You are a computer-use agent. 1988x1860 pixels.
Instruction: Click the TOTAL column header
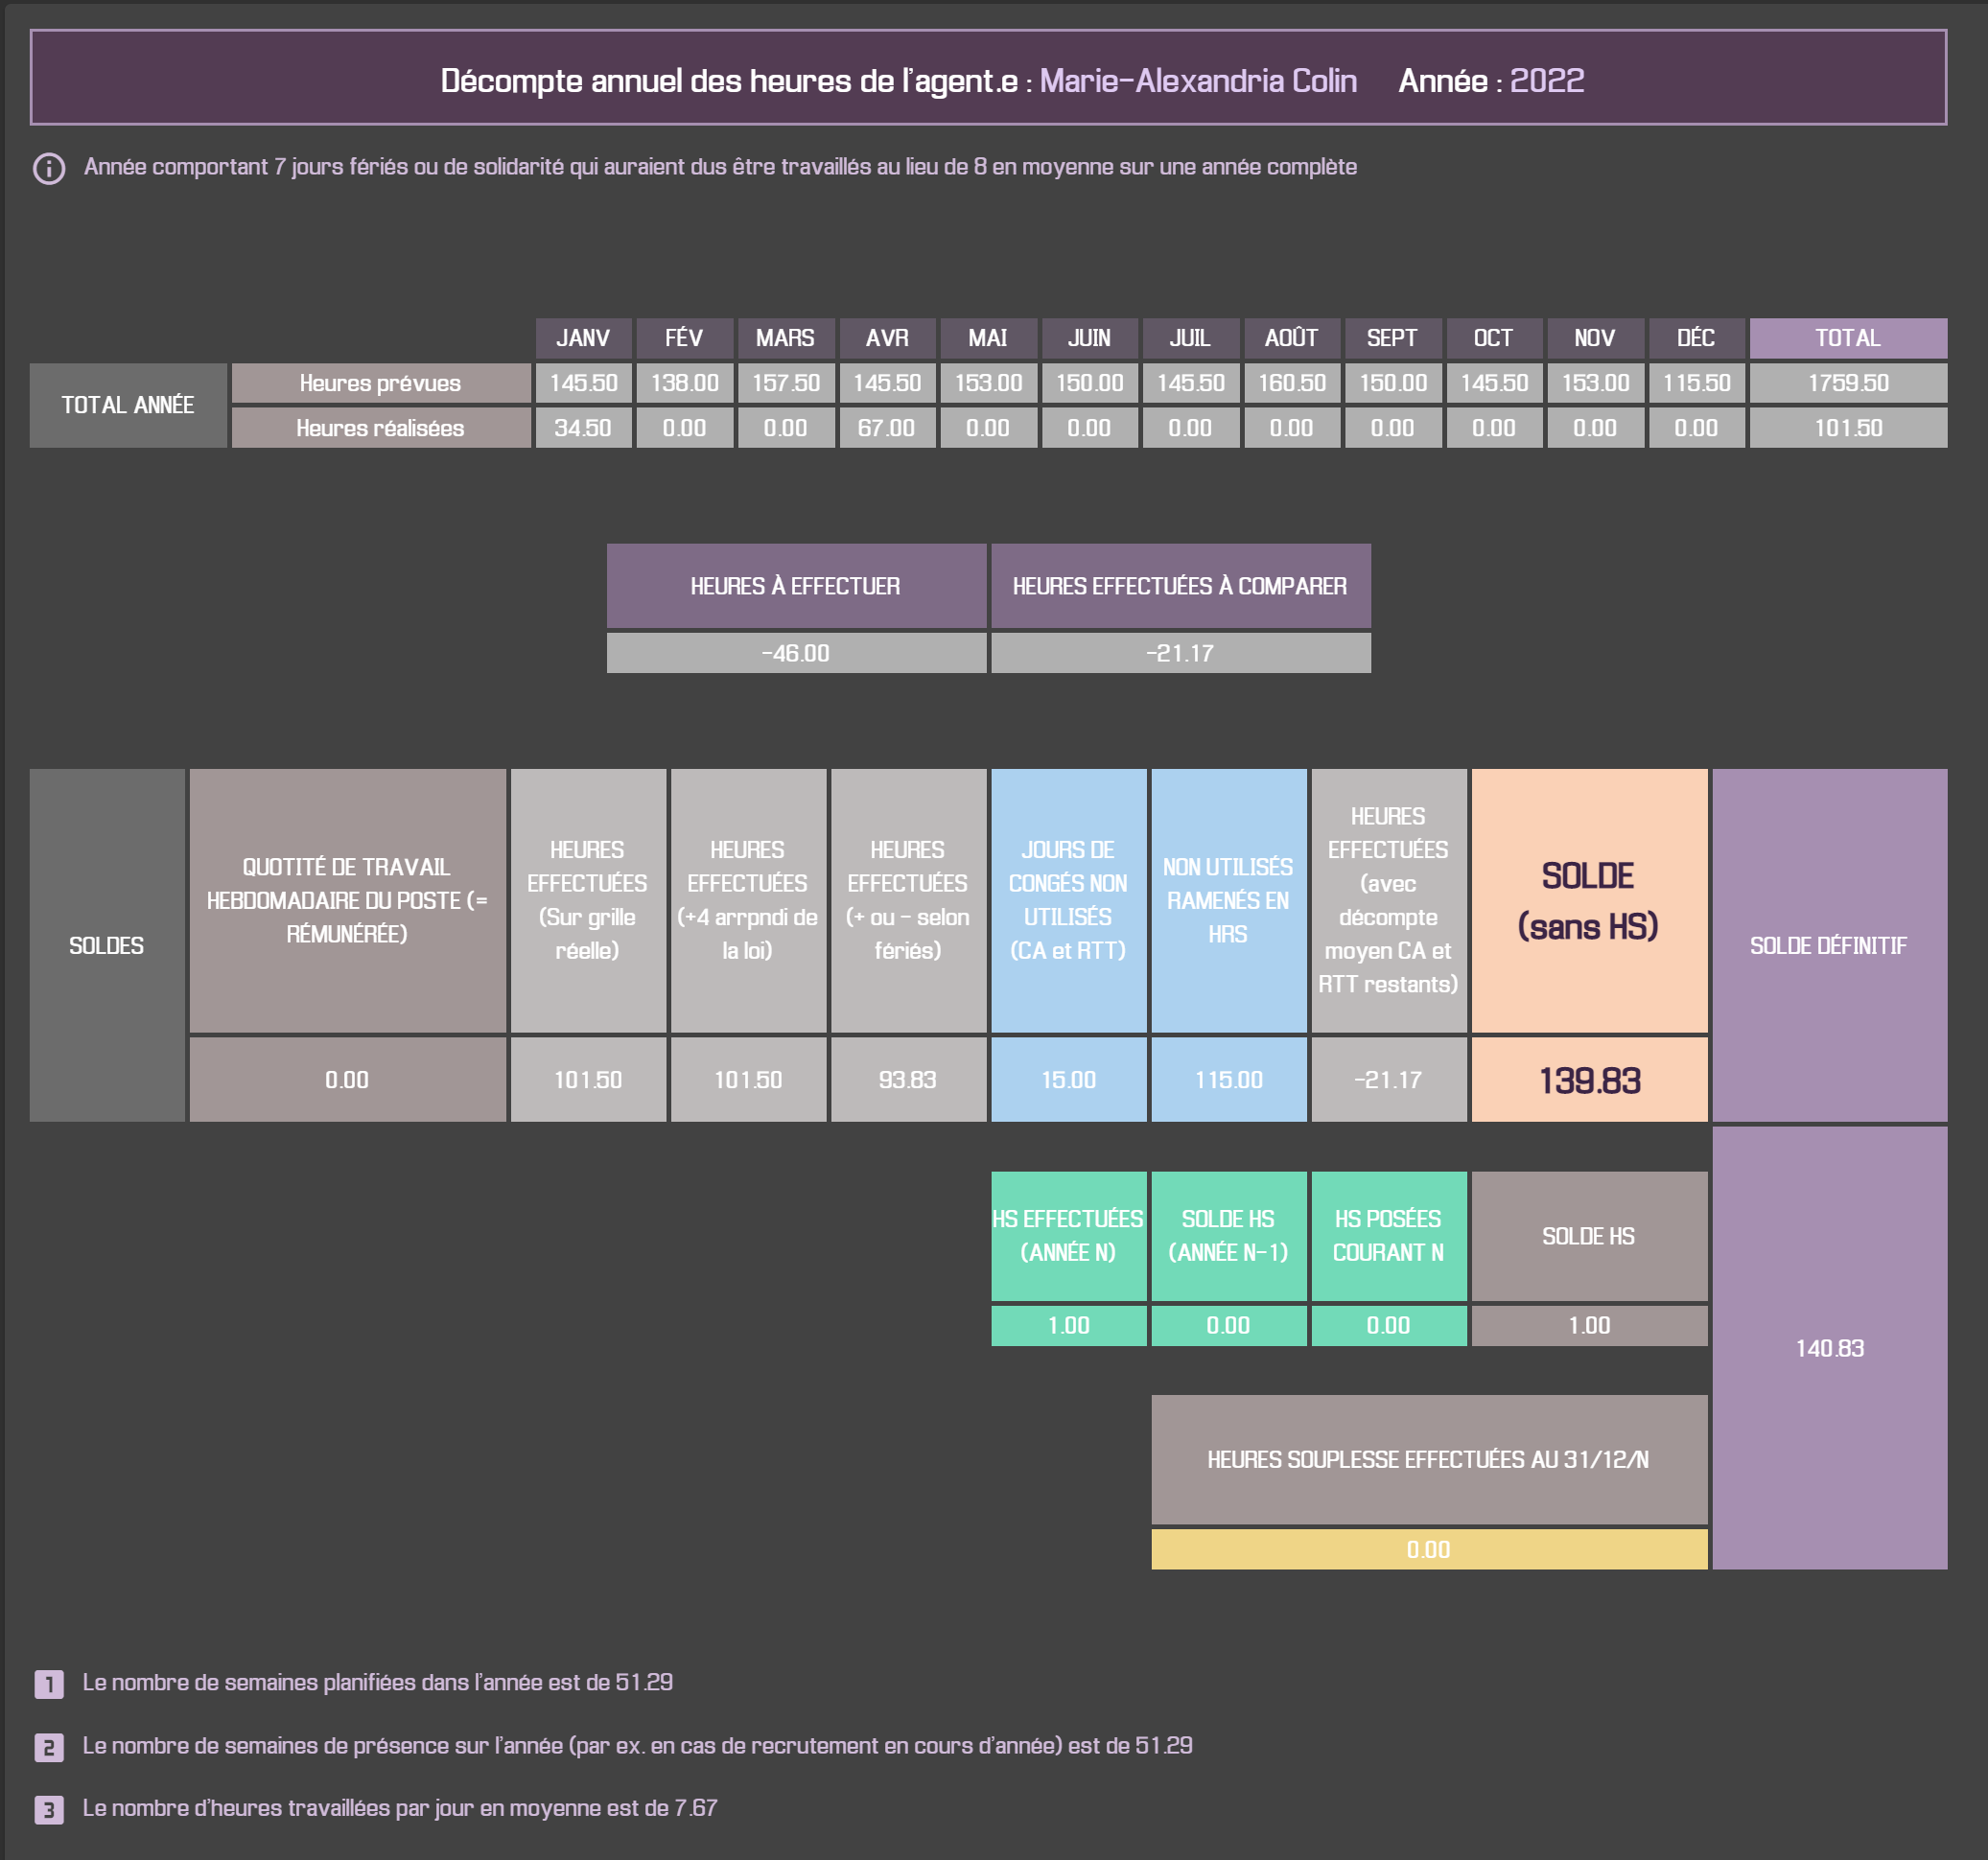(x=1848, y=338)
